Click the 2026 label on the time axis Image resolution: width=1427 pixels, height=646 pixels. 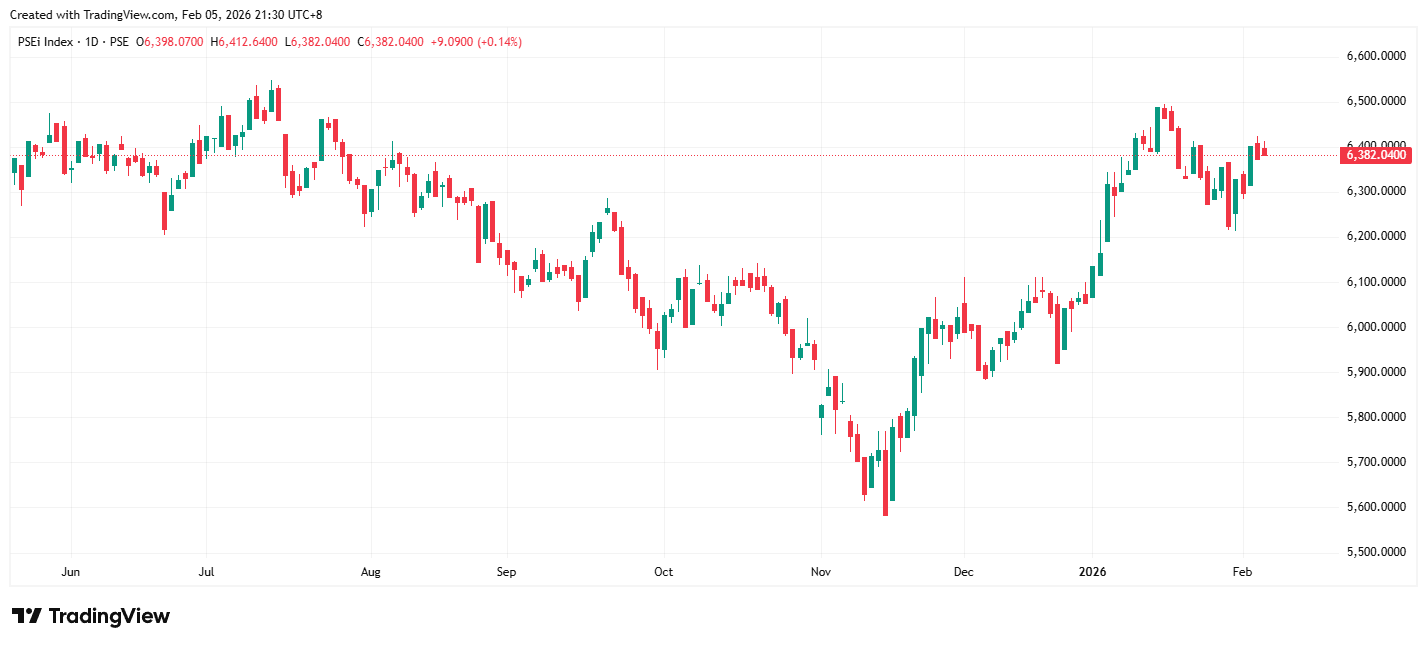click(x=1091, y=572)
